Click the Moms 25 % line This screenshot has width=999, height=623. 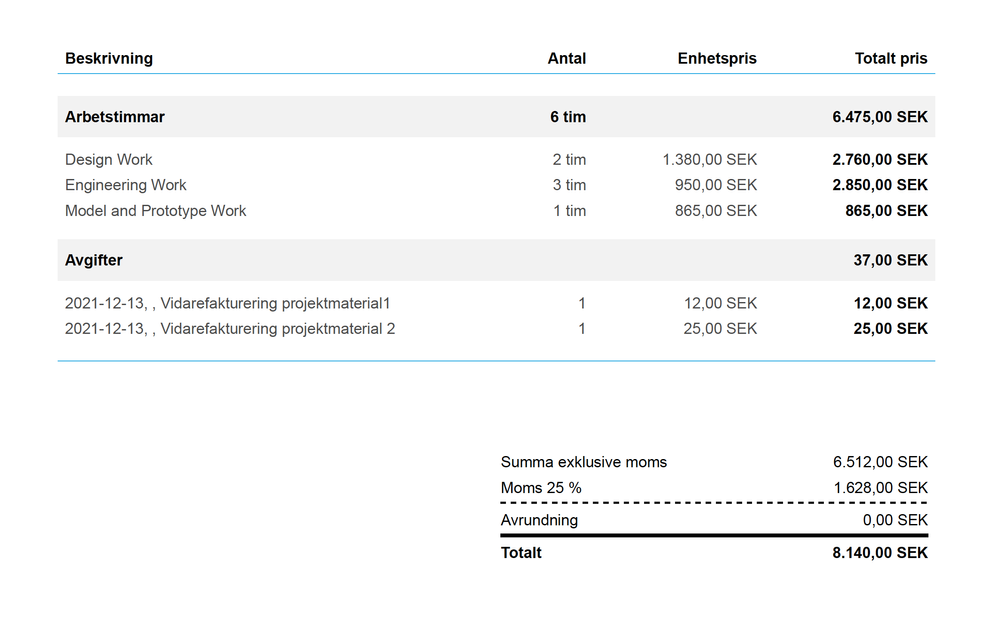(714, 488)
